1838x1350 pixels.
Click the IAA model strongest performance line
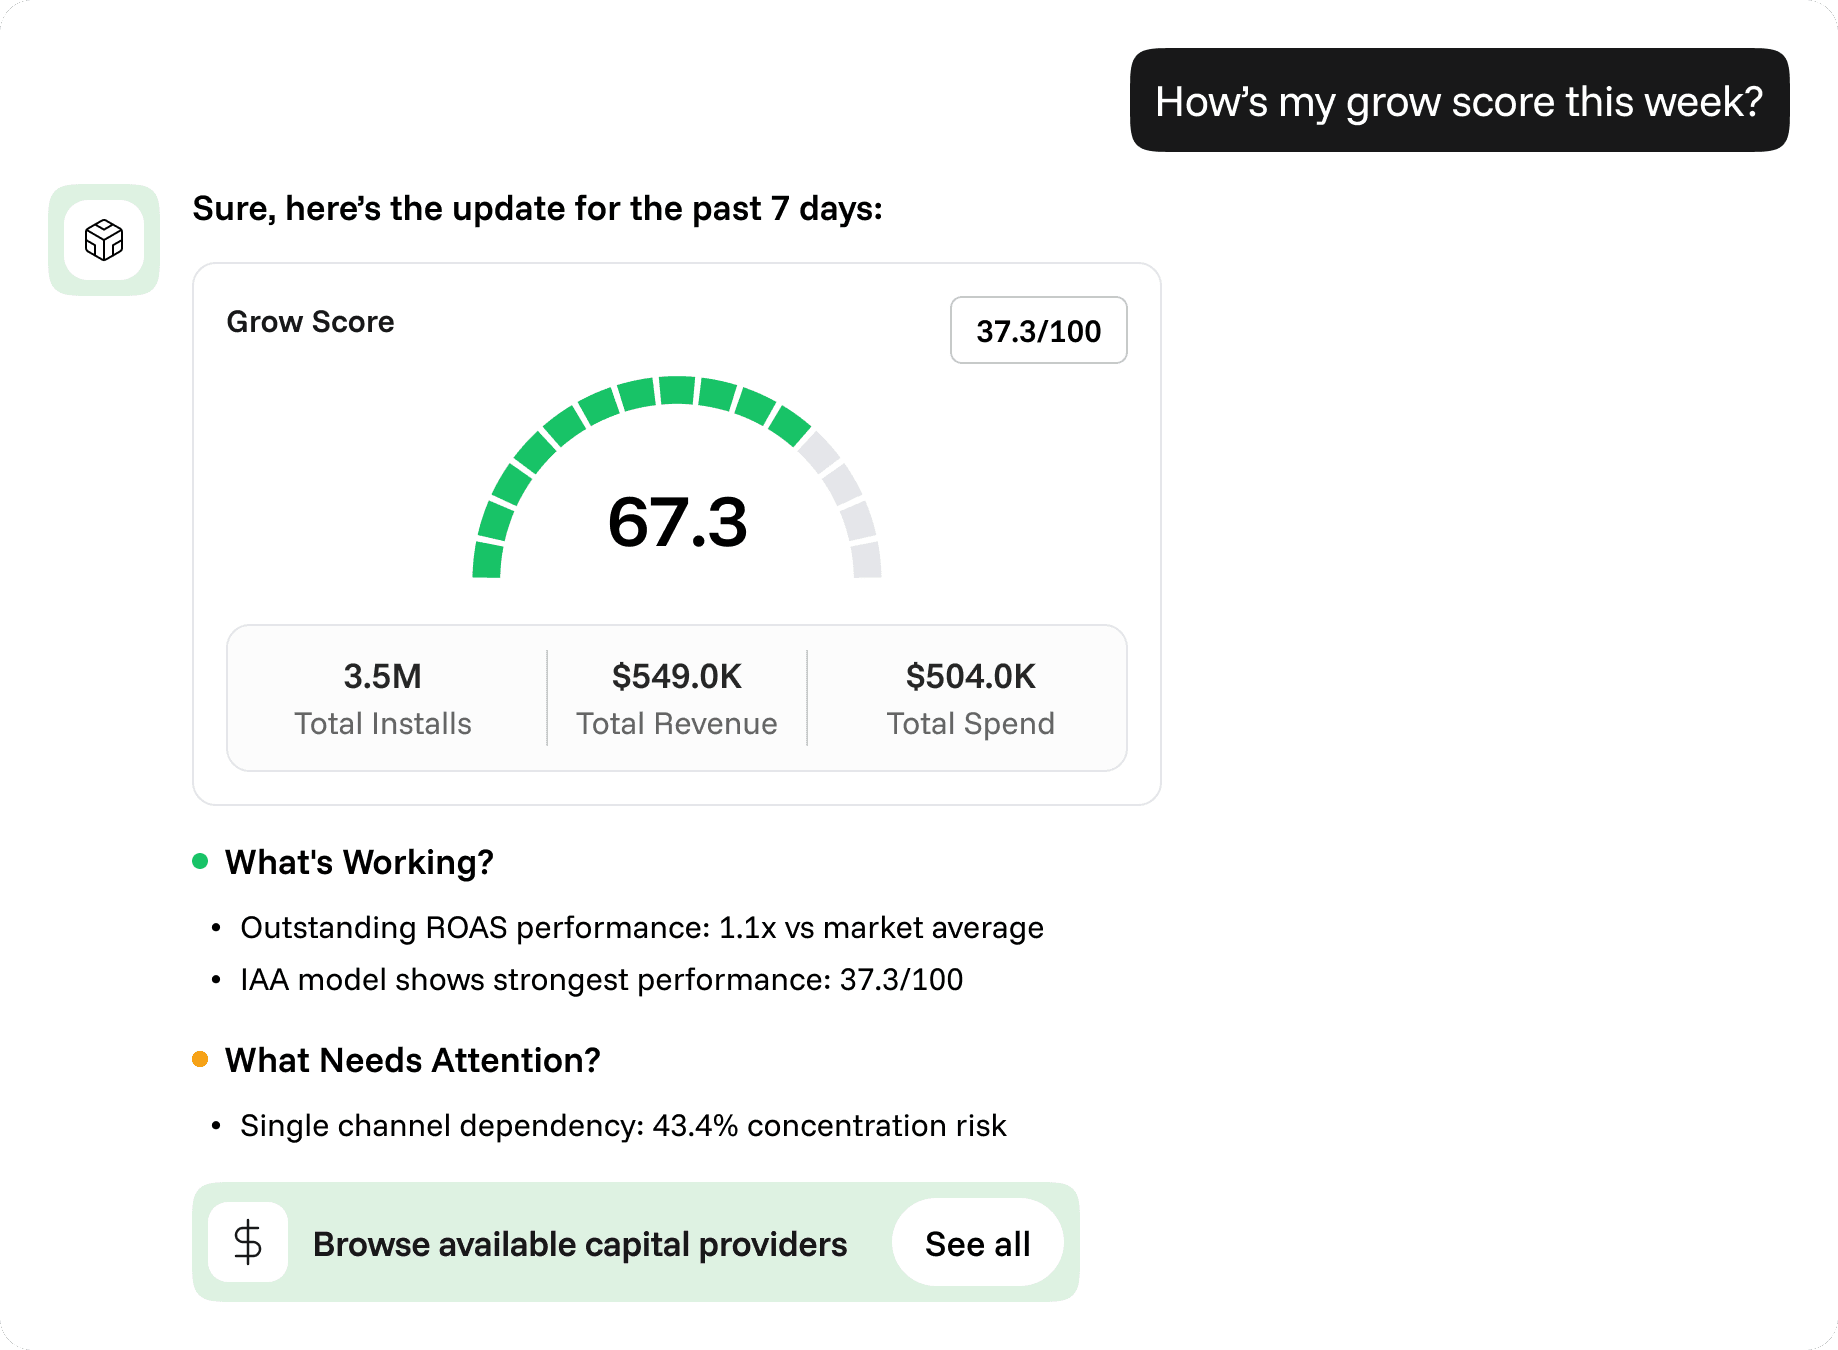tap(601, 980)
